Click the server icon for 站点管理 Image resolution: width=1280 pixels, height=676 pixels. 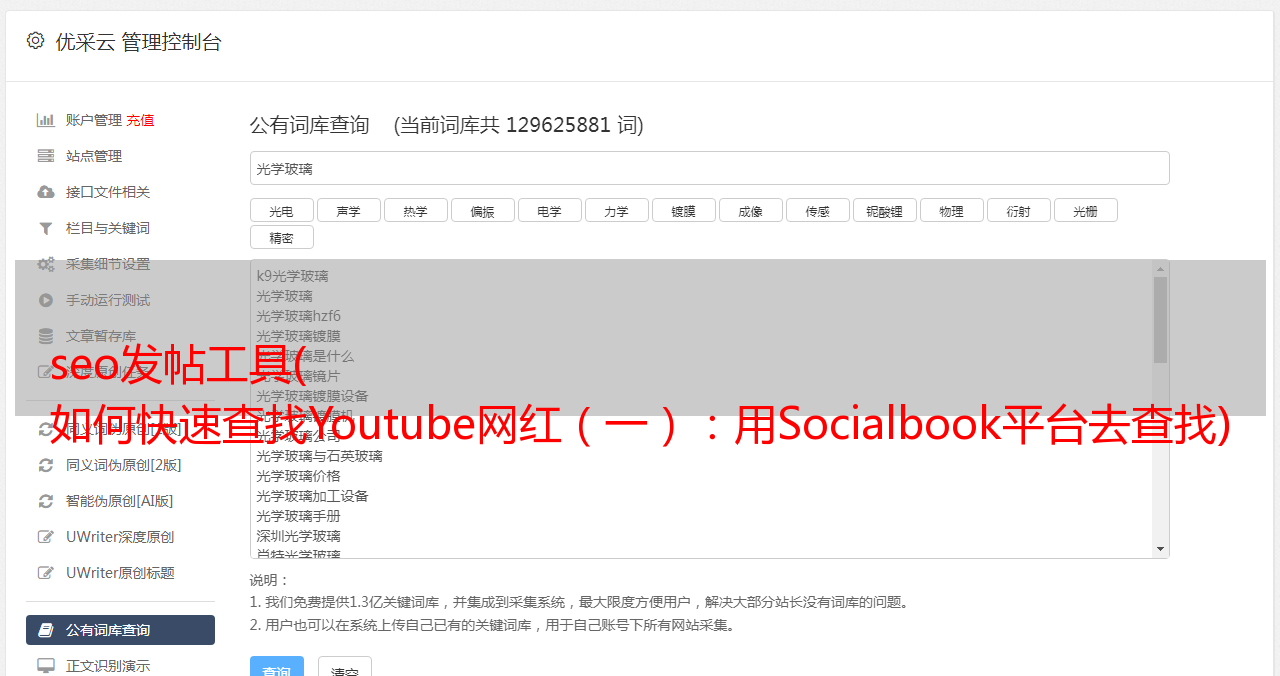[x=46, y=156]
